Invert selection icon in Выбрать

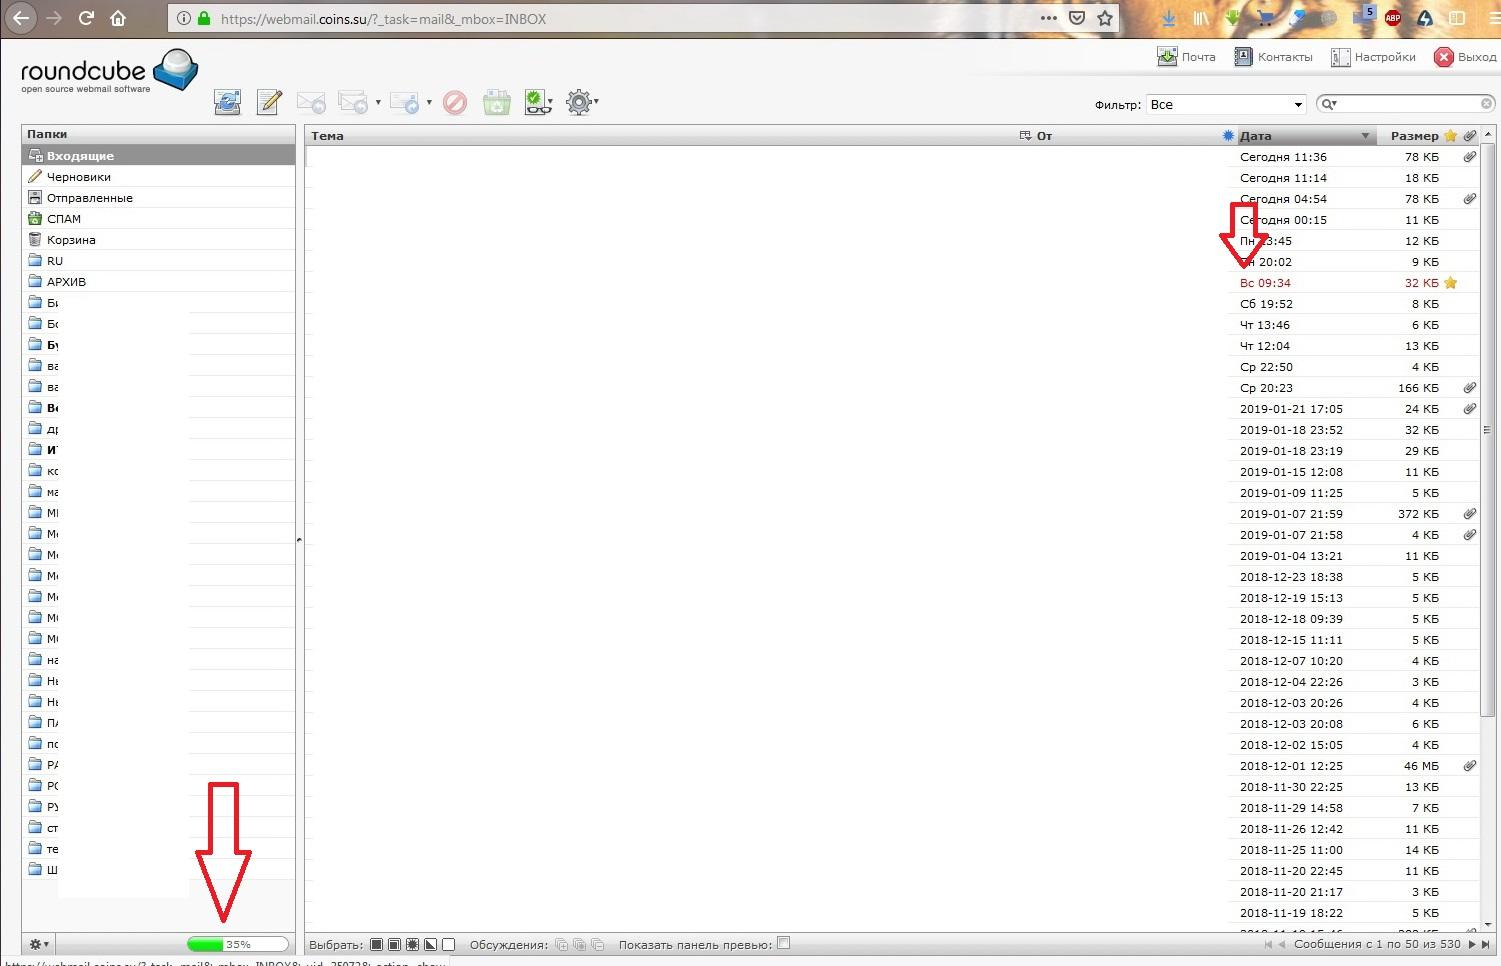(430, 944)
